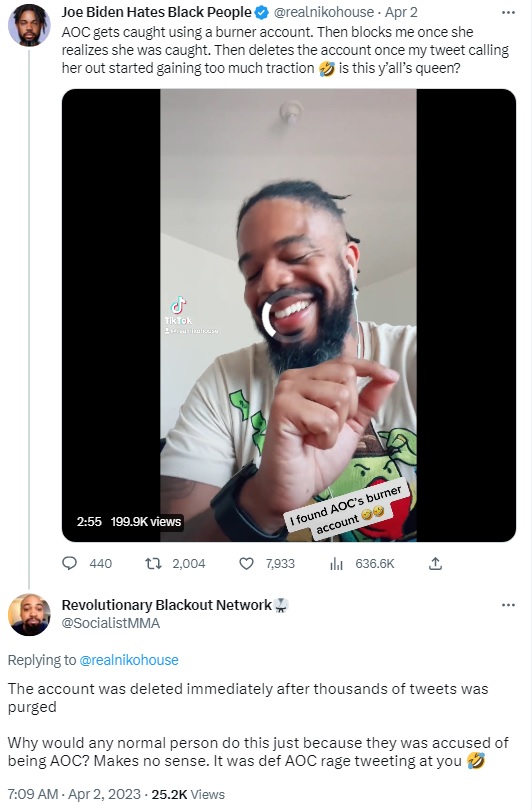The image size is (532, 810).
Task: Expand more options on reply tweet
Action: pyautogui.click(x=508, y=605)
